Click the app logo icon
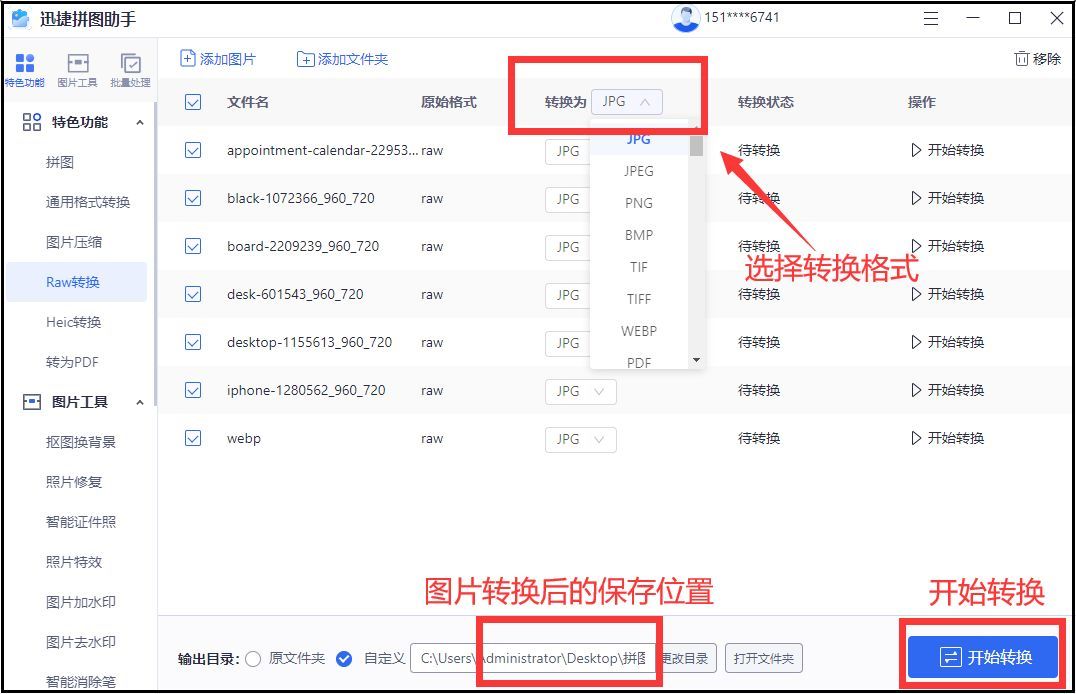 point(21,19)
